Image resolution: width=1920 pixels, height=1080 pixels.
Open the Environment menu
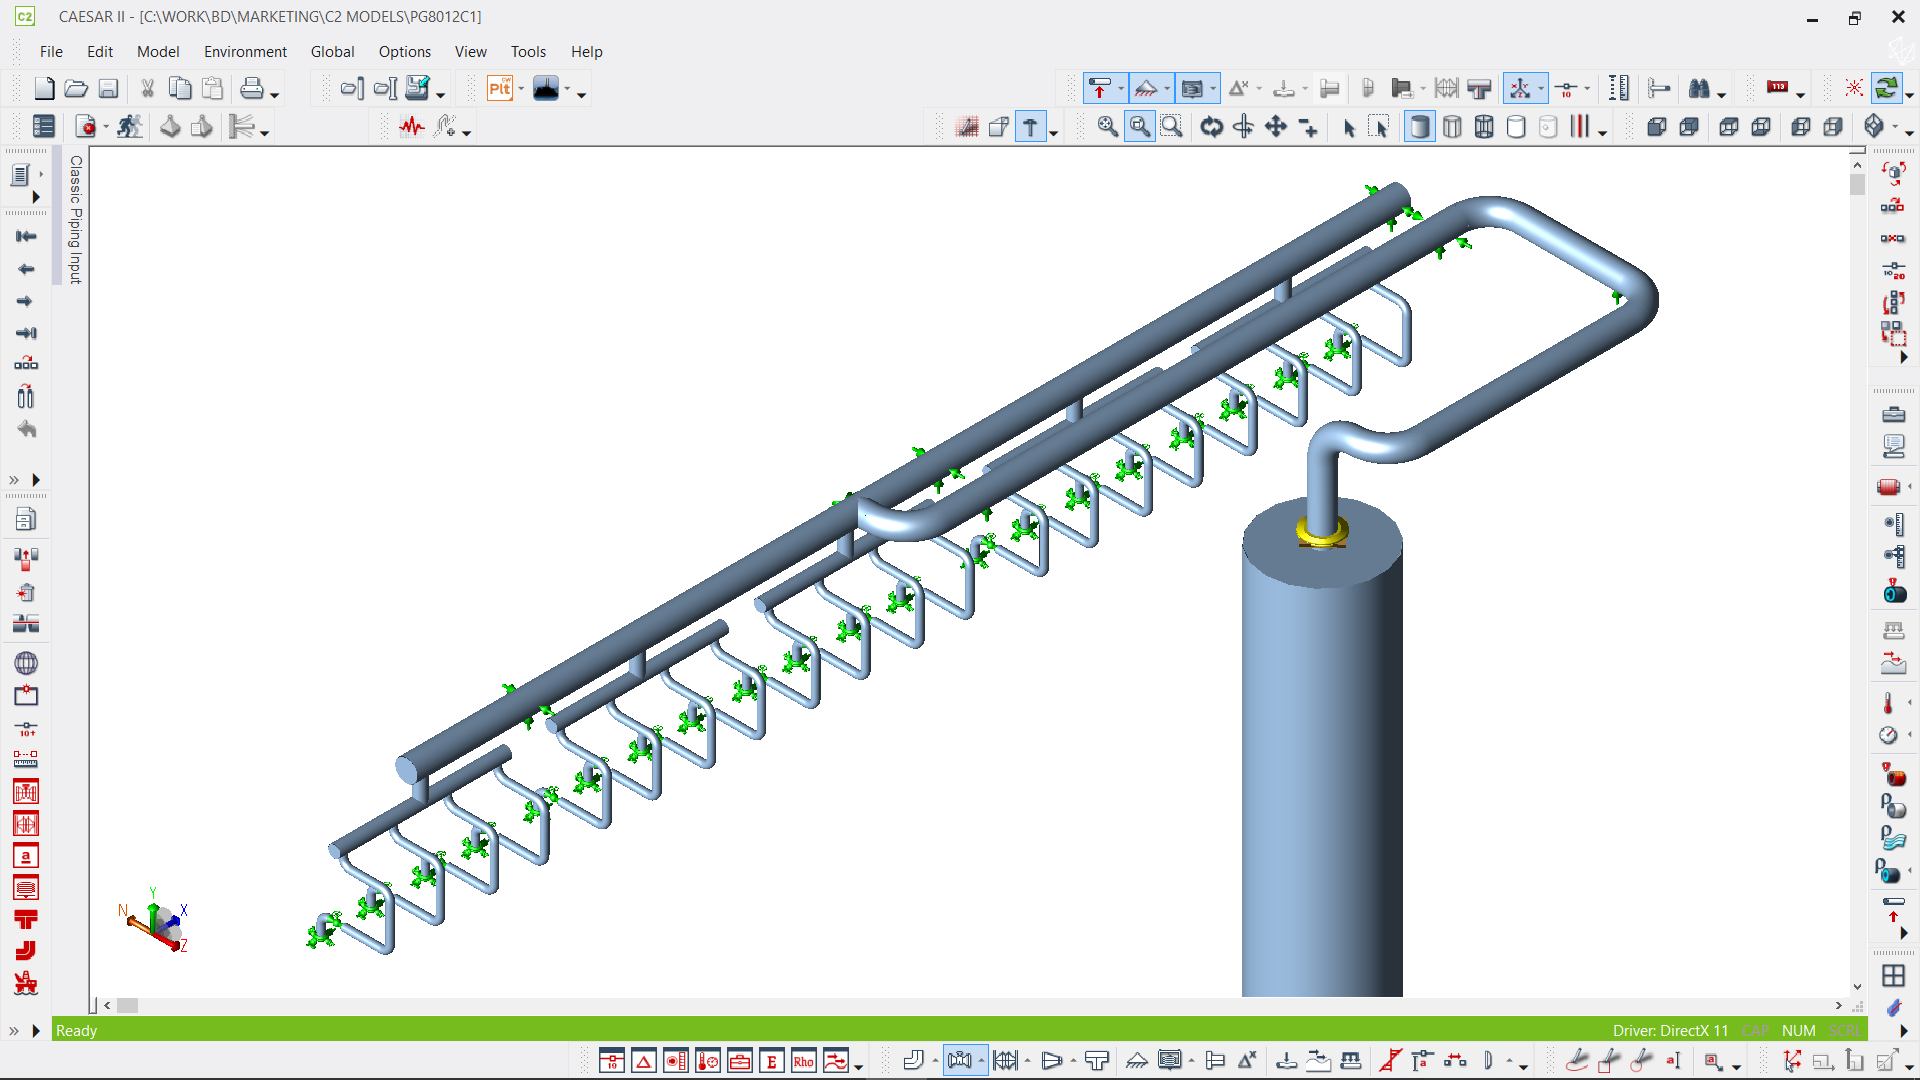(245, 52)
